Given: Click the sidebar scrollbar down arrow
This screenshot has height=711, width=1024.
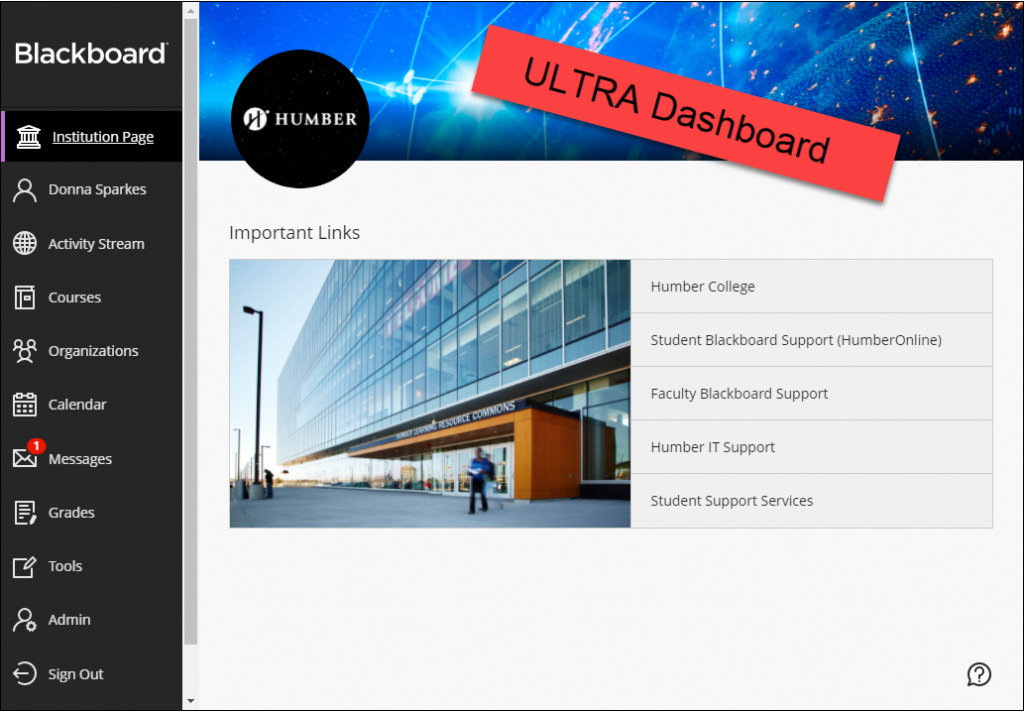Looking at the screenshot, I should tap(191, 701).
